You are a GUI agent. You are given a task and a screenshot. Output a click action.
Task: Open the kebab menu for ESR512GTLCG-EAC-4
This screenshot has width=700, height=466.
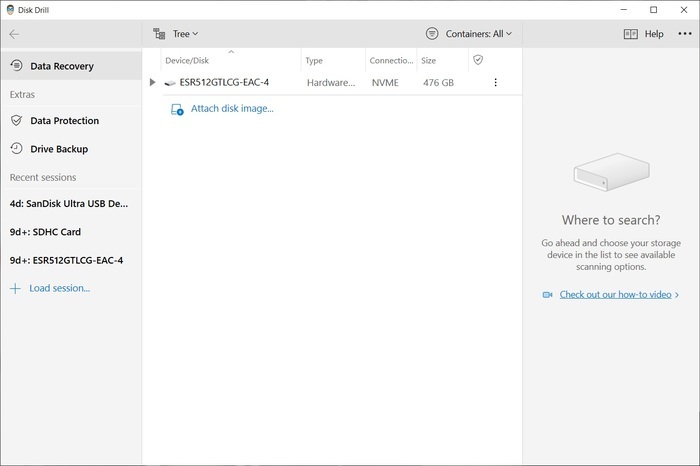pyautogui.click(x=496, y=82)
